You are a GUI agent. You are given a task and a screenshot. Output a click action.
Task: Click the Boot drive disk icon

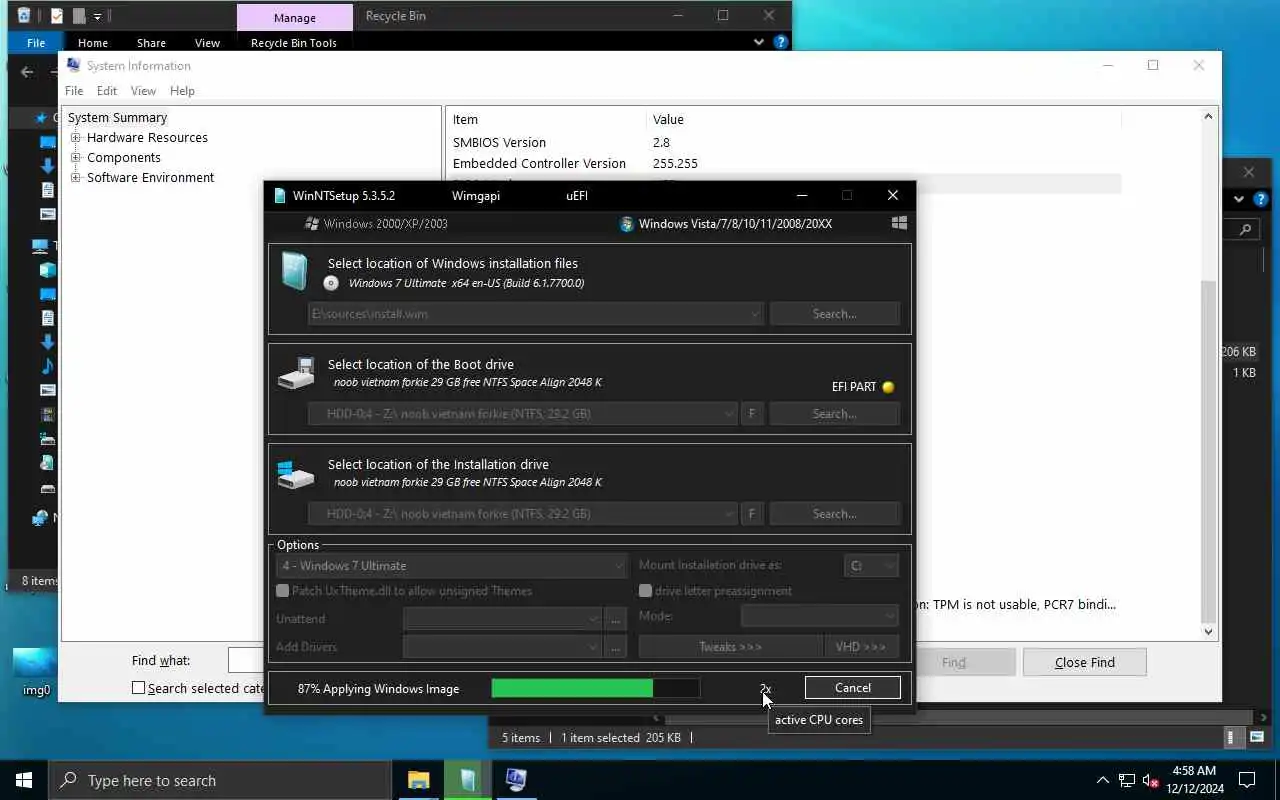(296, 374)
